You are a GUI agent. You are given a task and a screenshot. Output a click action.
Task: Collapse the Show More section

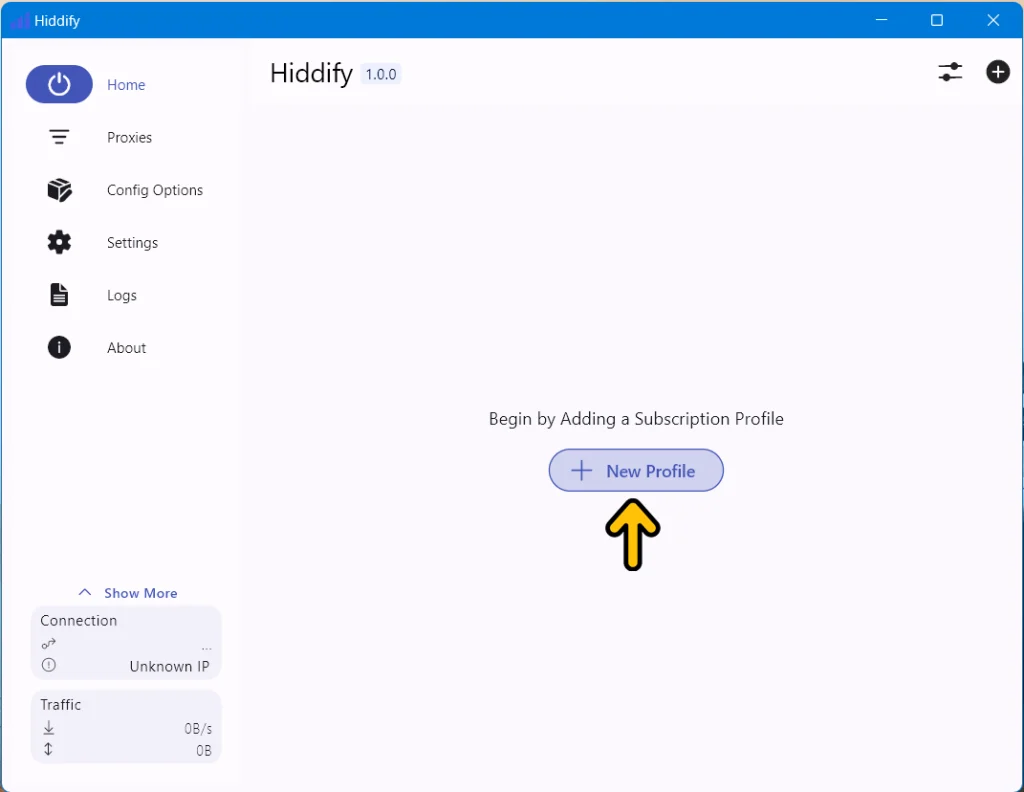tap(127, 592)
